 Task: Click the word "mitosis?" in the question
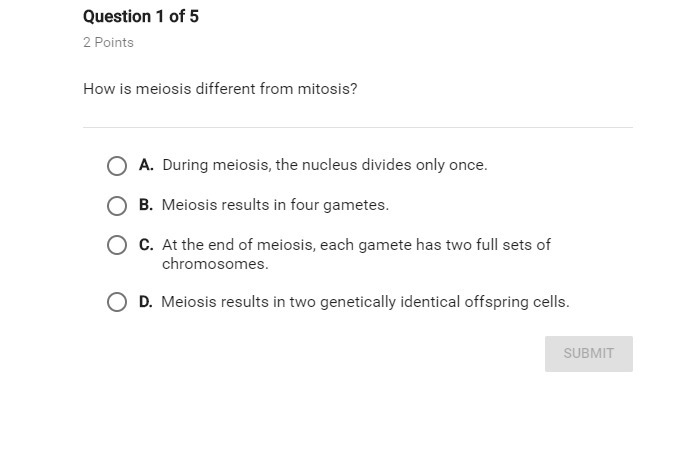click(327, 89)
